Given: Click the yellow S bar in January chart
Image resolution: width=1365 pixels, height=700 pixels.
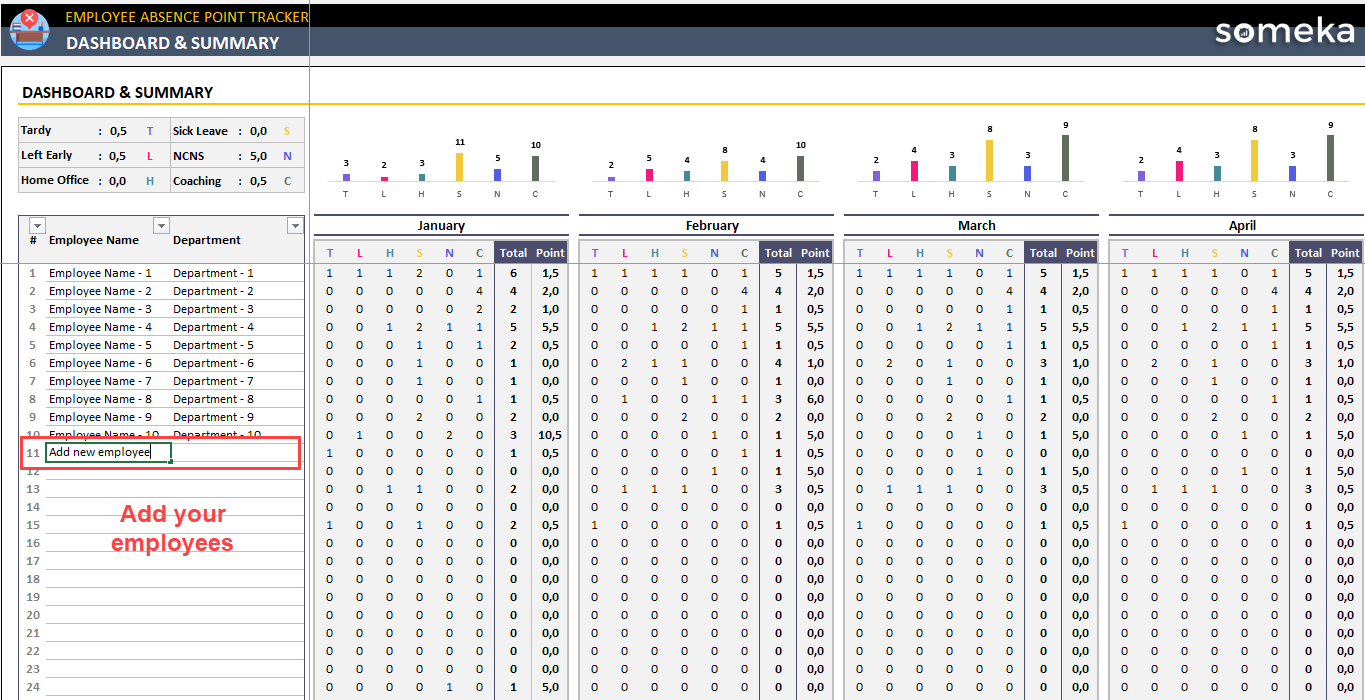Looking at the screenshot, I should tap(460, 166).
